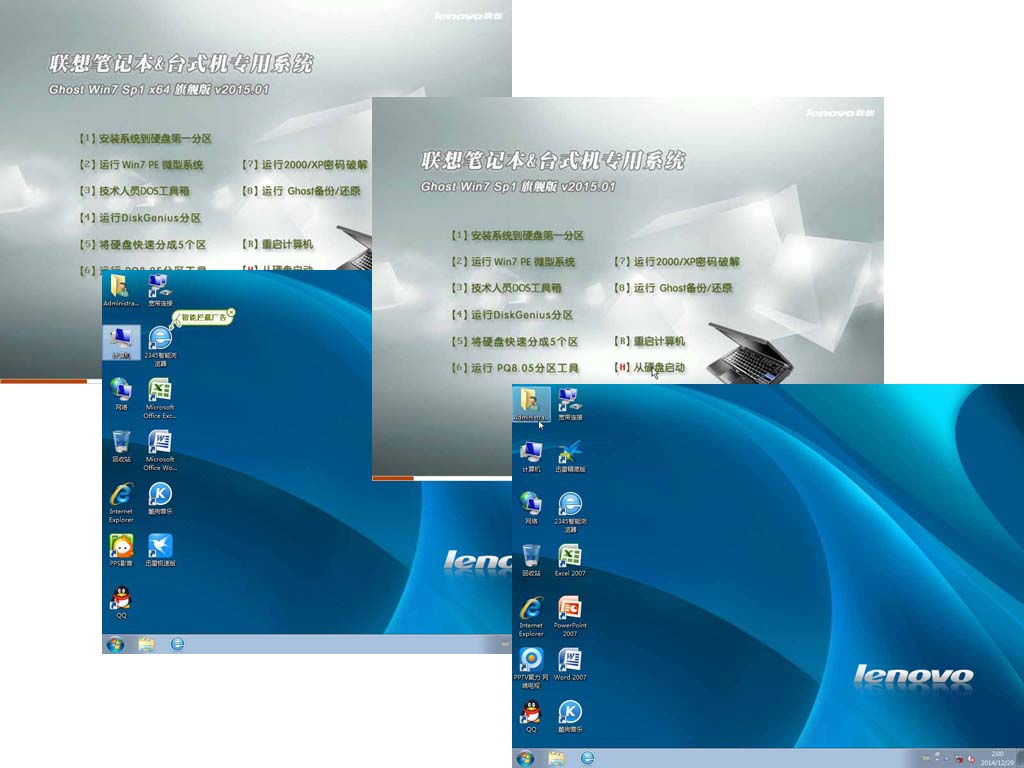Choose [2] 运行 Win7 PE 微型系统 in the x64 boot menu

tap(141, 165)
